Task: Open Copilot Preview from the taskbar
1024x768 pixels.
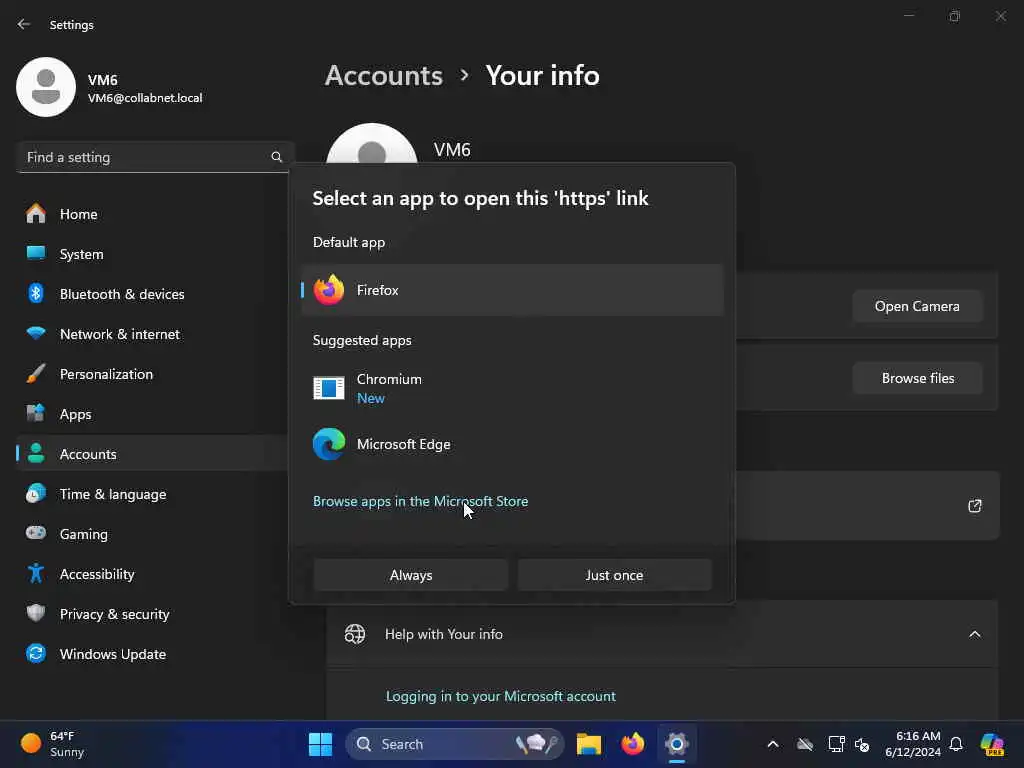Action: pyautogui.click(x=992, y=744)
